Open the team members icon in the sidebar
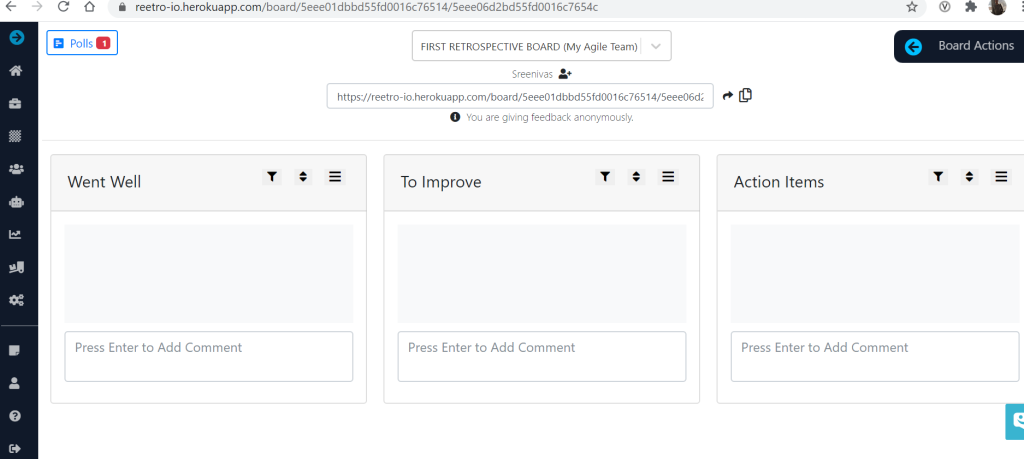1024x459 pixels. [16, 168]
